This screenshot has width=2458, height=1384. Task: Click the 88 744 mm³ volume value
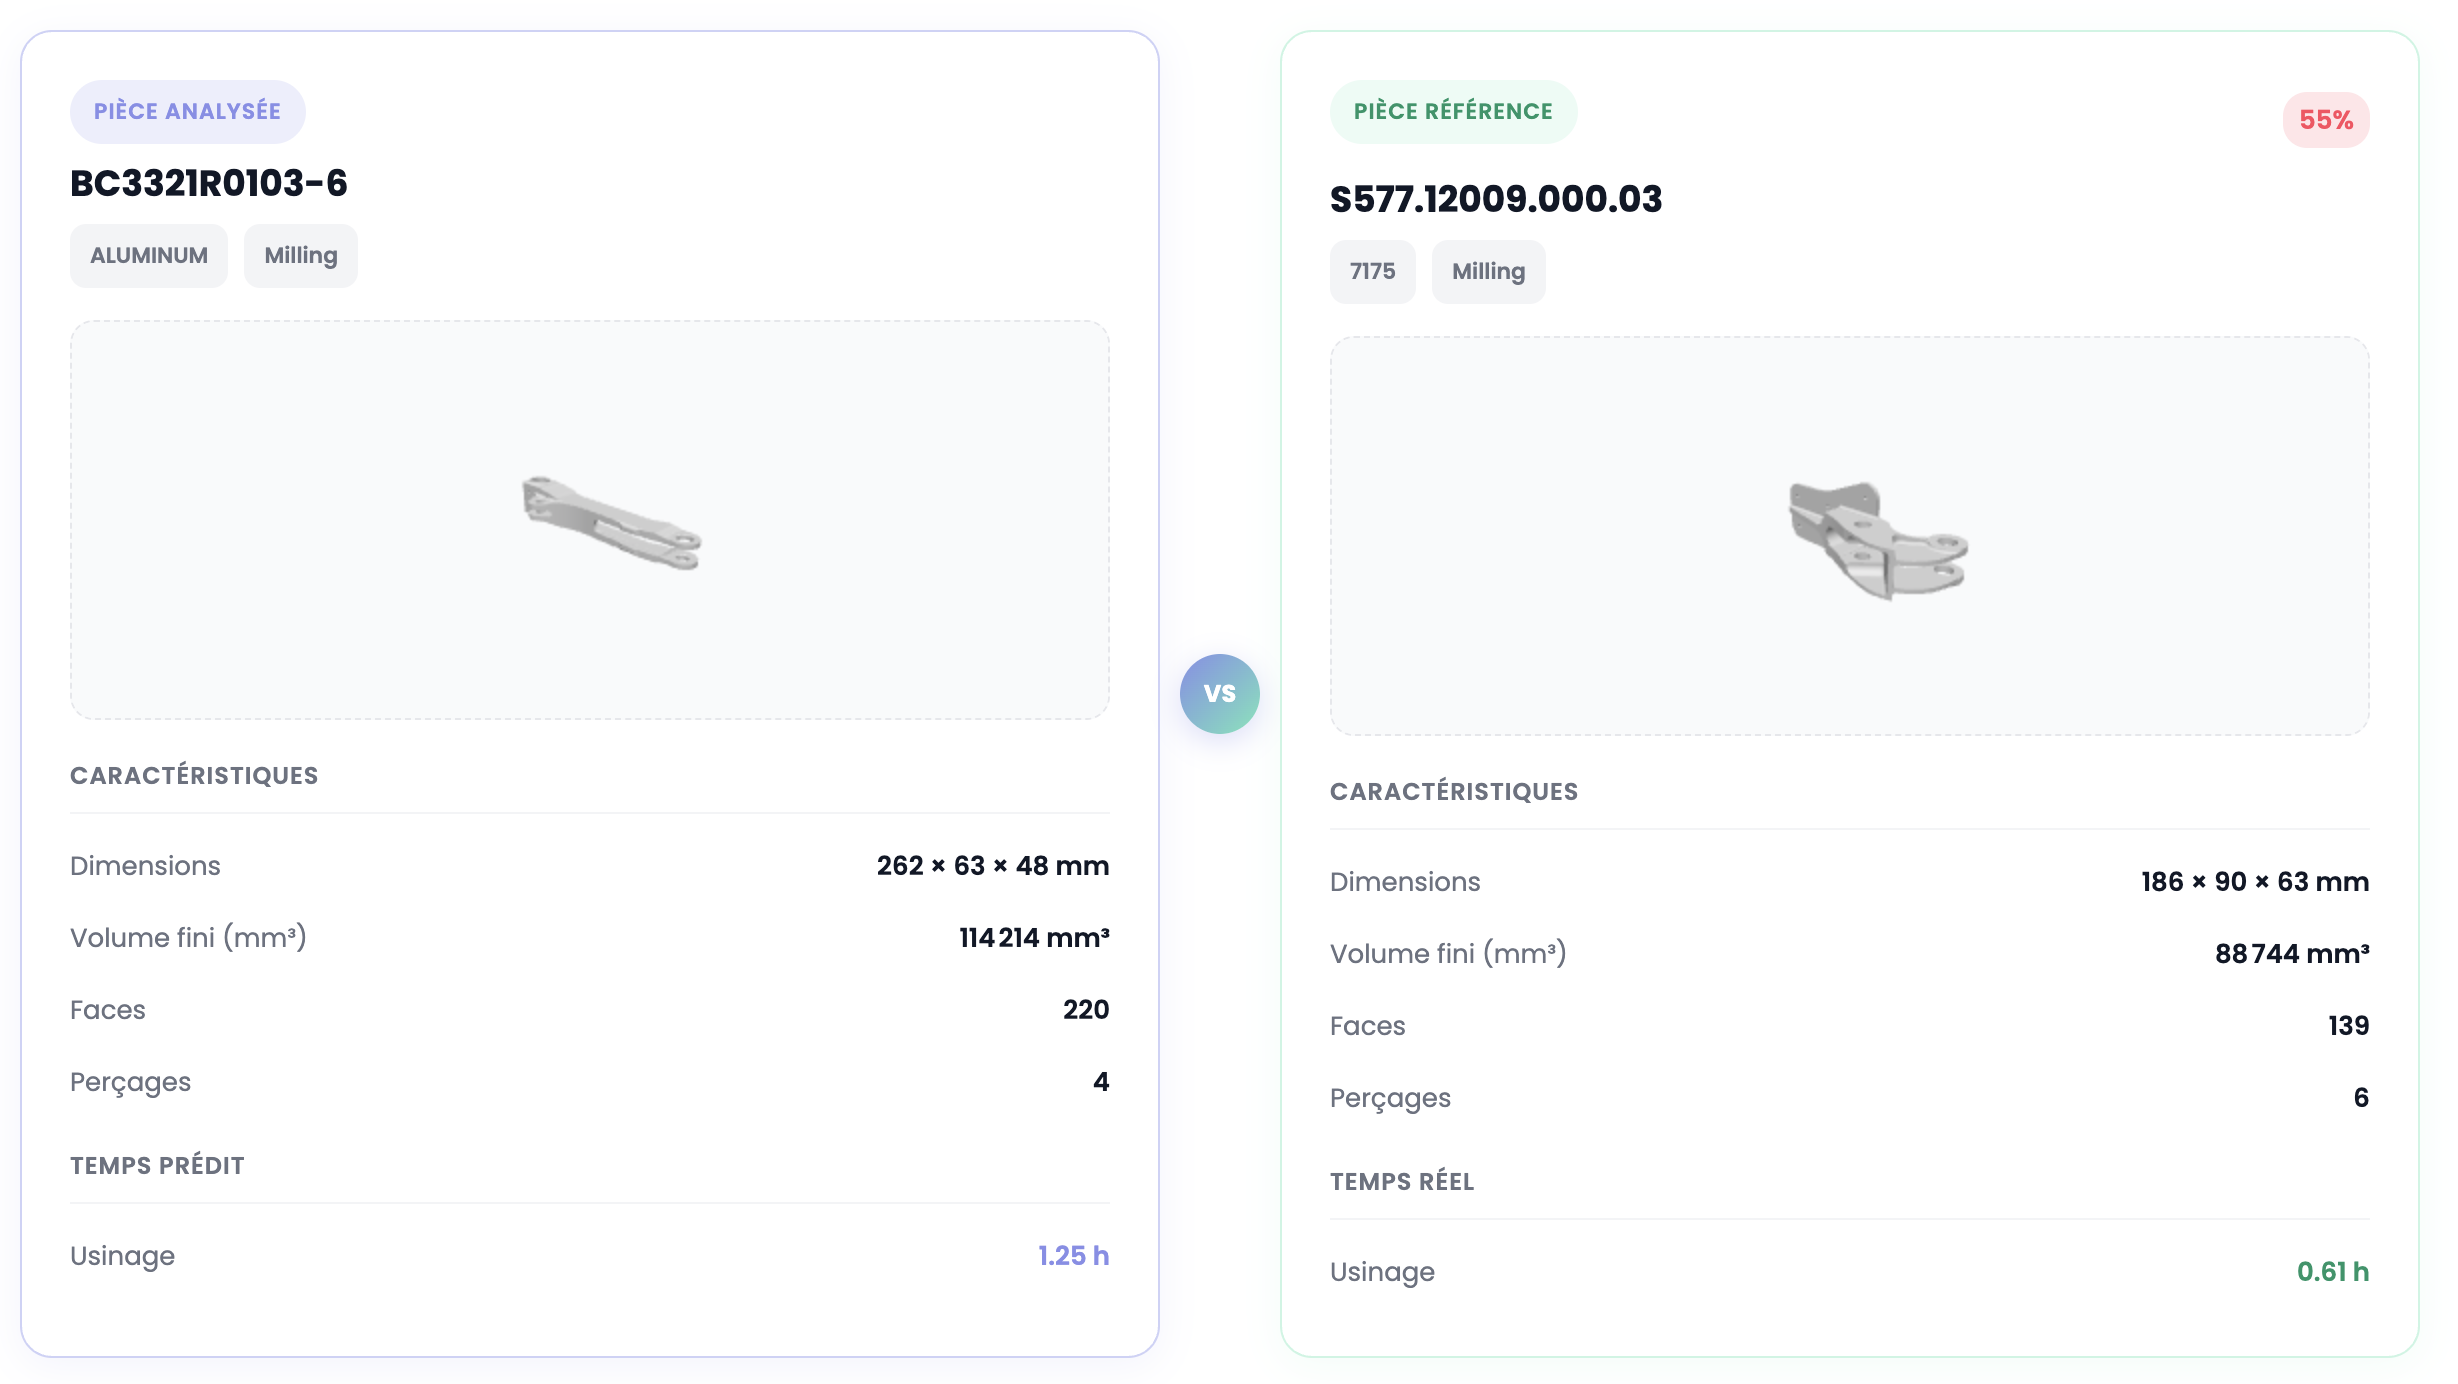[2291, 954]
